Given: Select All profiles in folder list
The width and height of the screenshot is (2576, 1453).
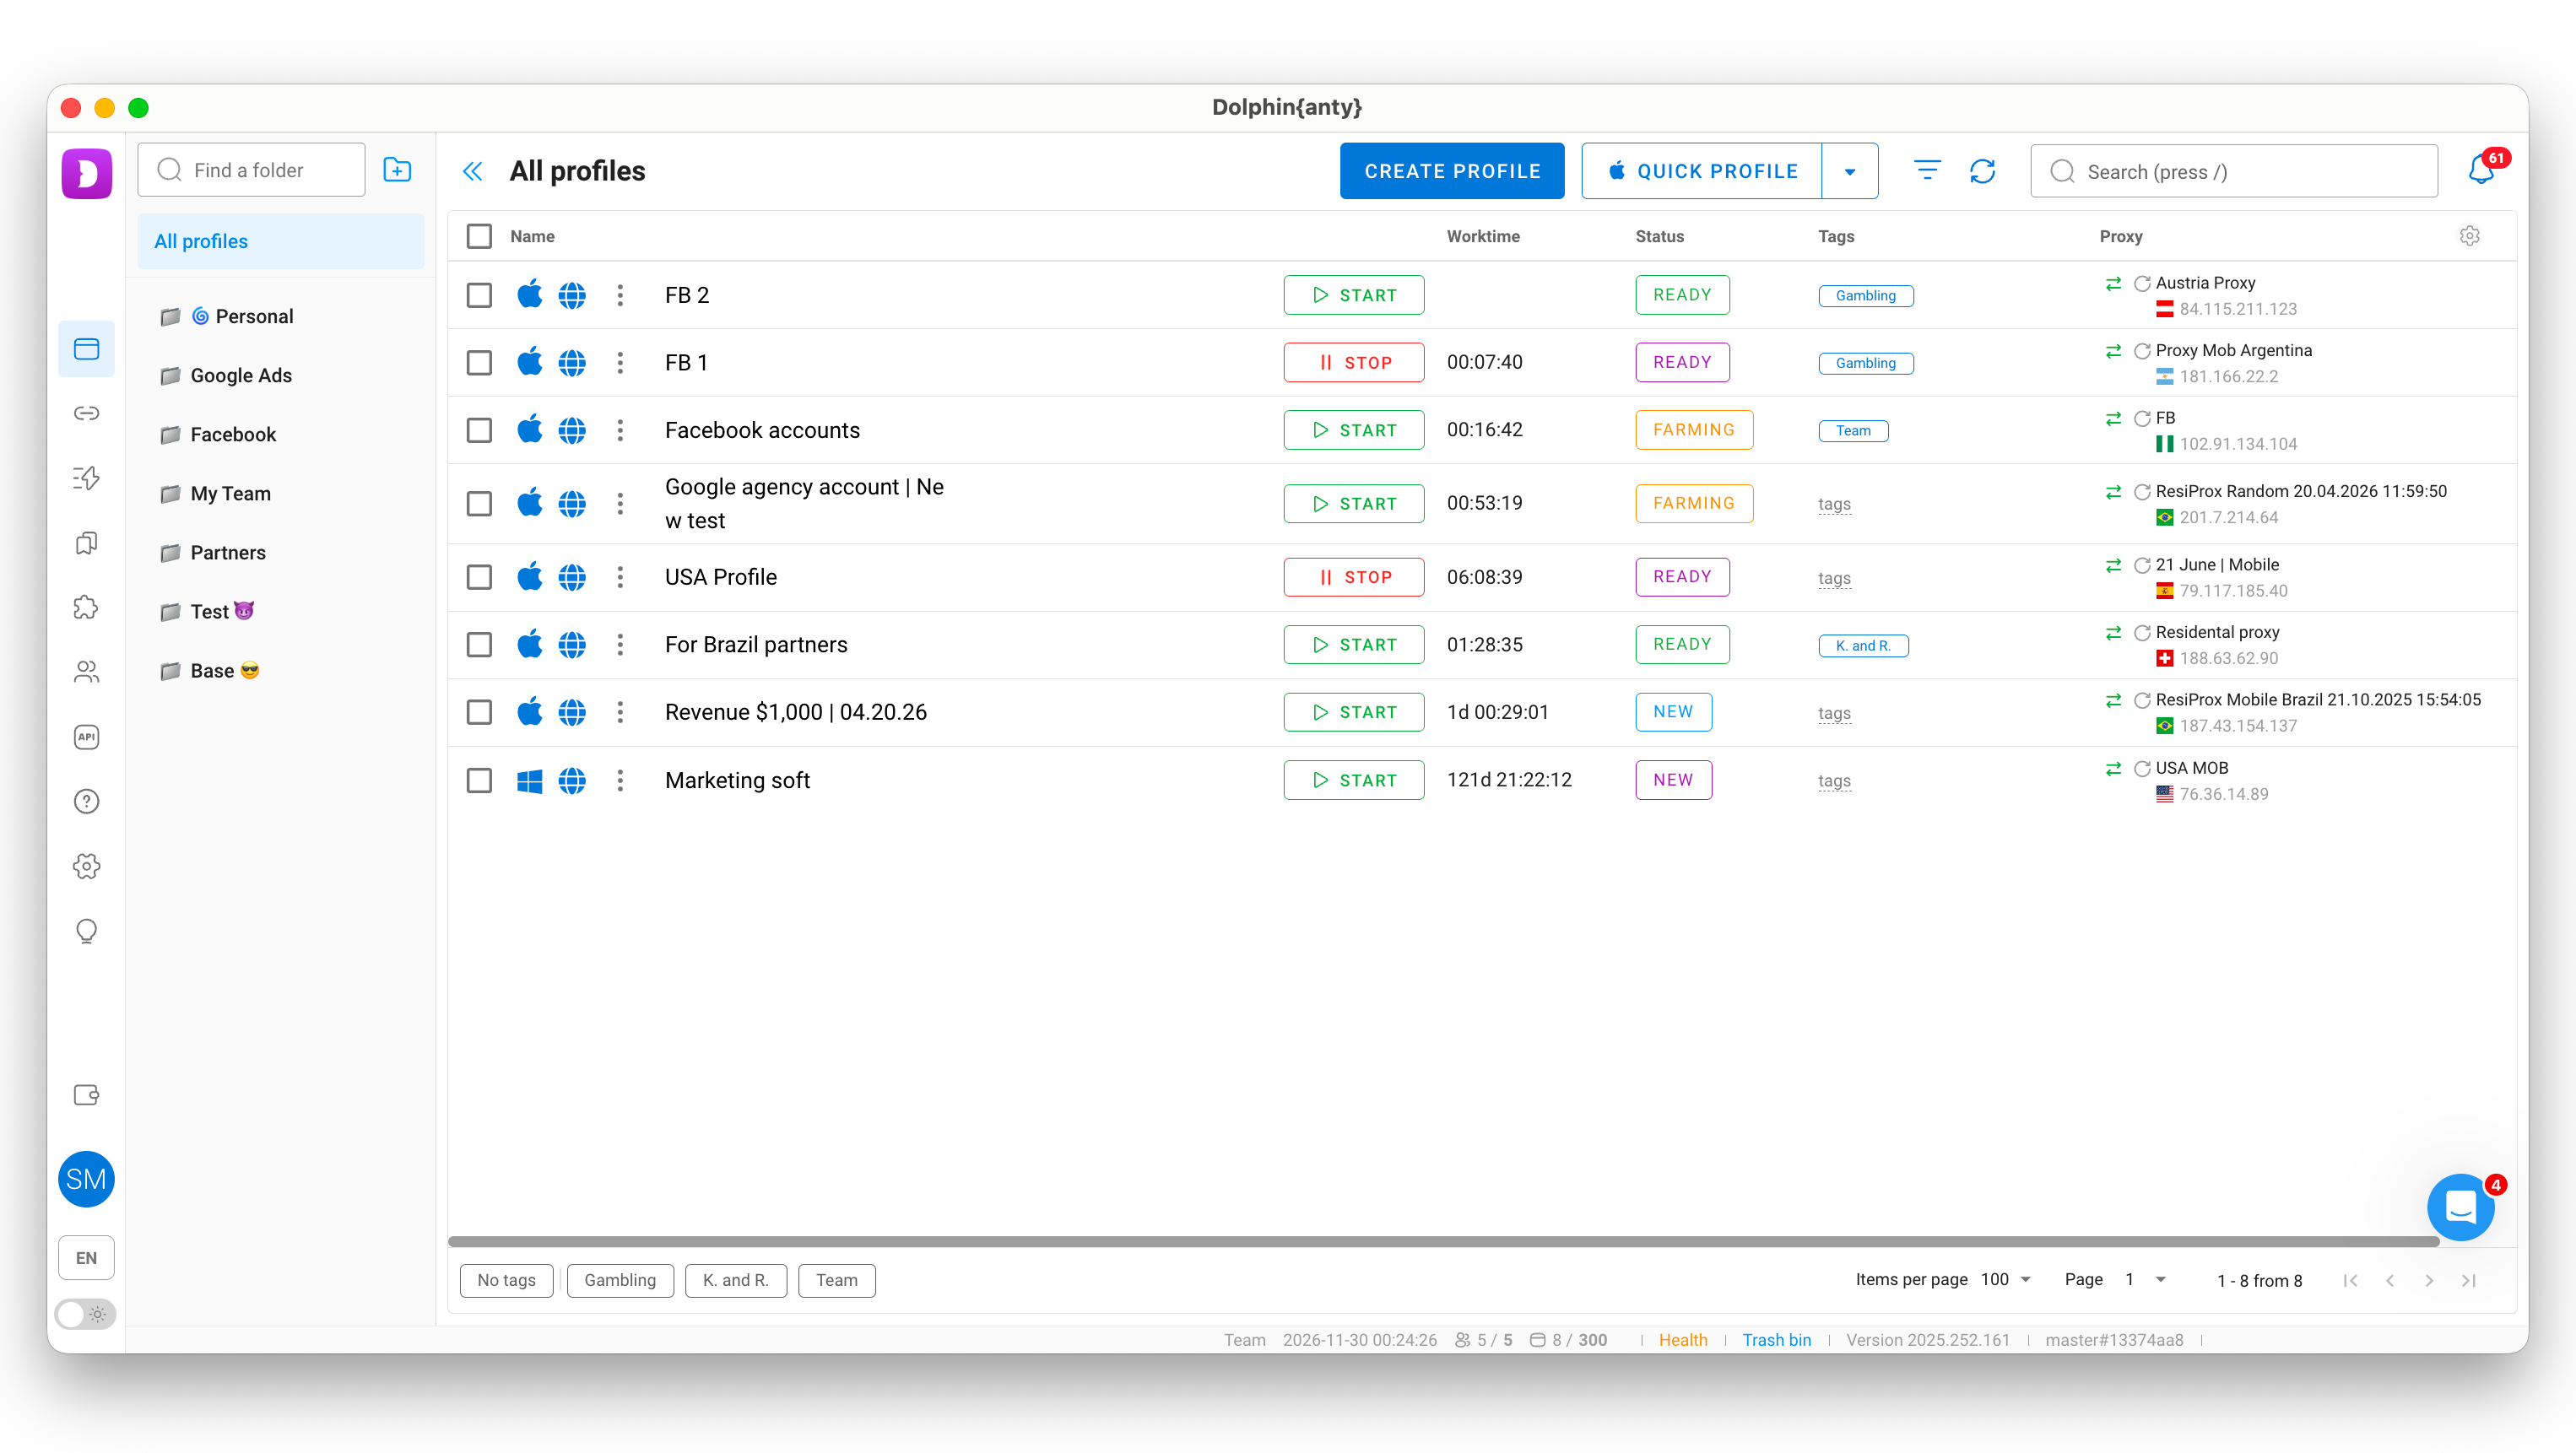Looking at the screenshot, I should click(x=281, y=241).
